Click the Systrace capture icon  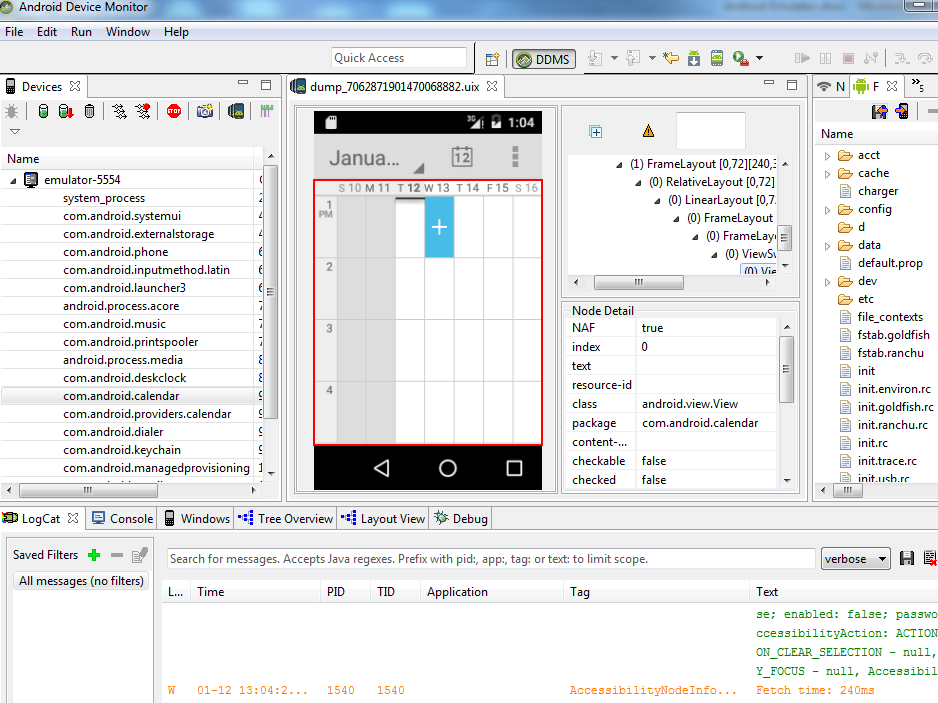coord(266,111)
